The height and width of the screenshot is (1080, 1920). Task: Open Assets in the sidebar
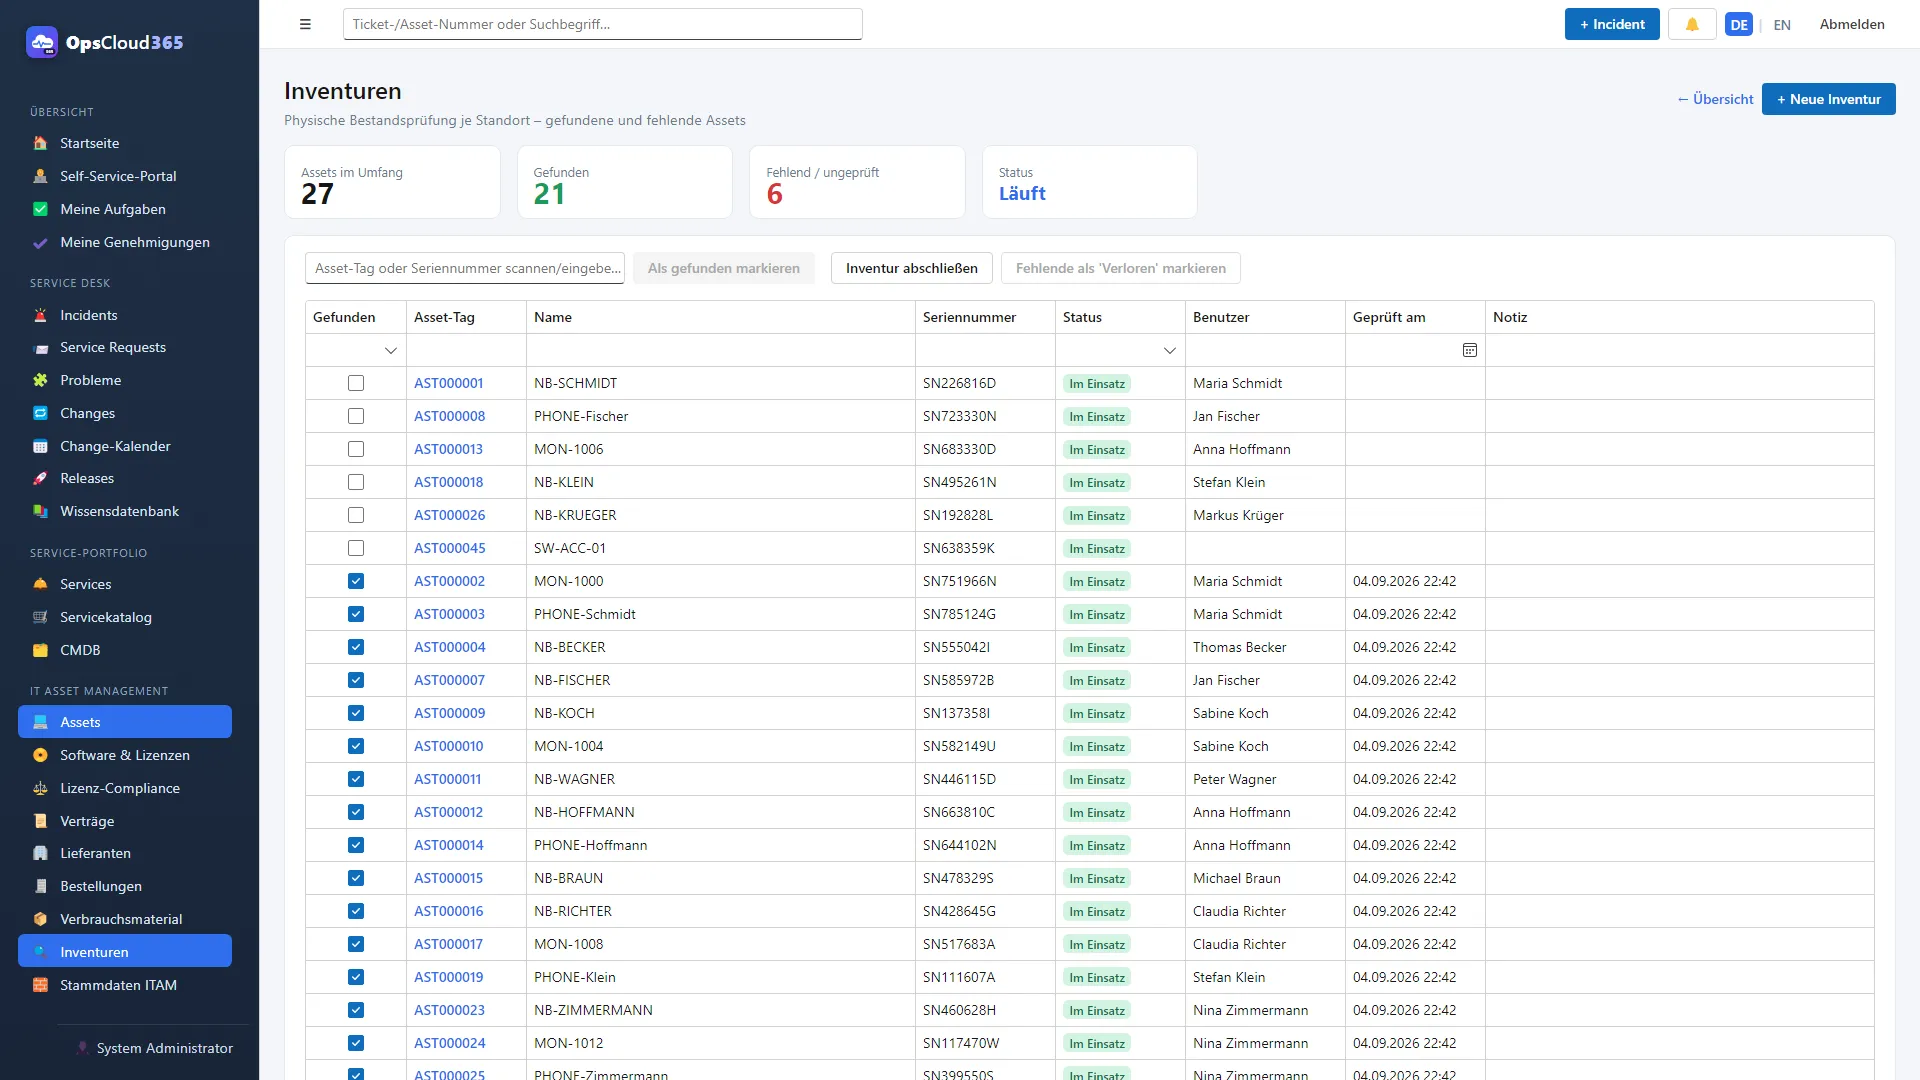[x=125, y=722]
